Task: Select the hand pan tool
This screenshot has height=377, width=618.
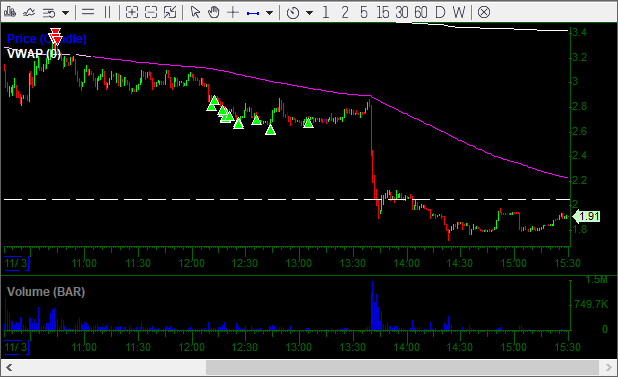Action: (214, 12)
